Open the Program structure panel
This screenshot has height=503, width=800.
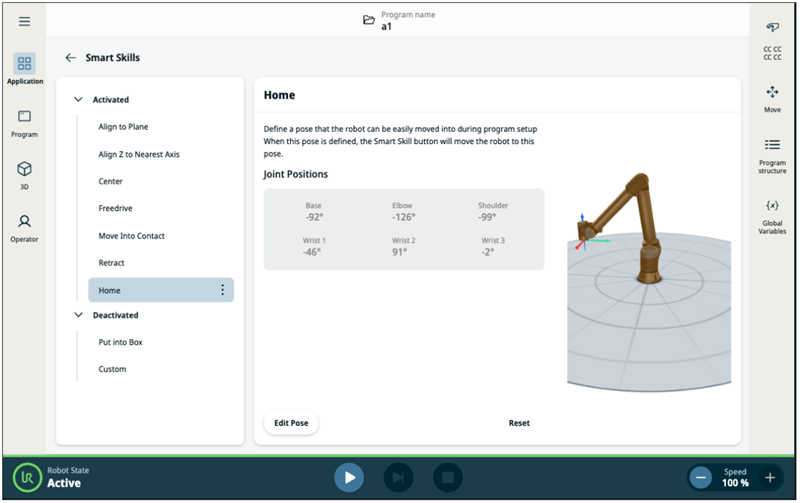point(772,151)
